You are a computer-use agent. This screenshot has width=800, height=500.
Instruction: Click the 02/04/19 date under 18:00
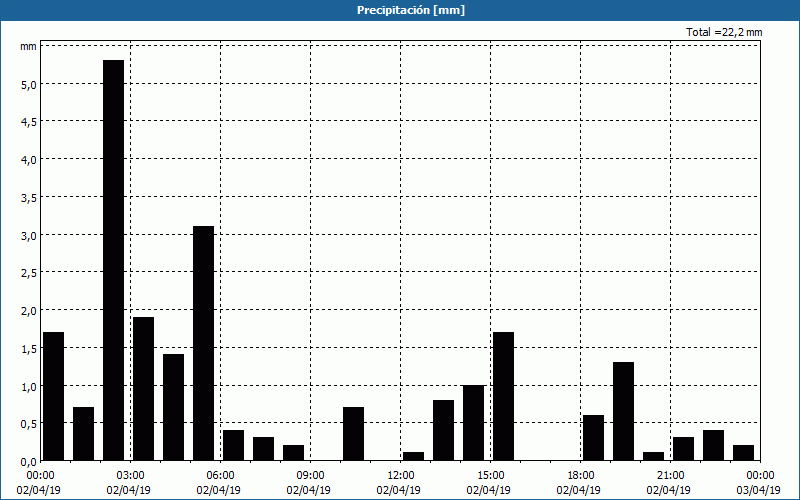click(x=579, y=490)
